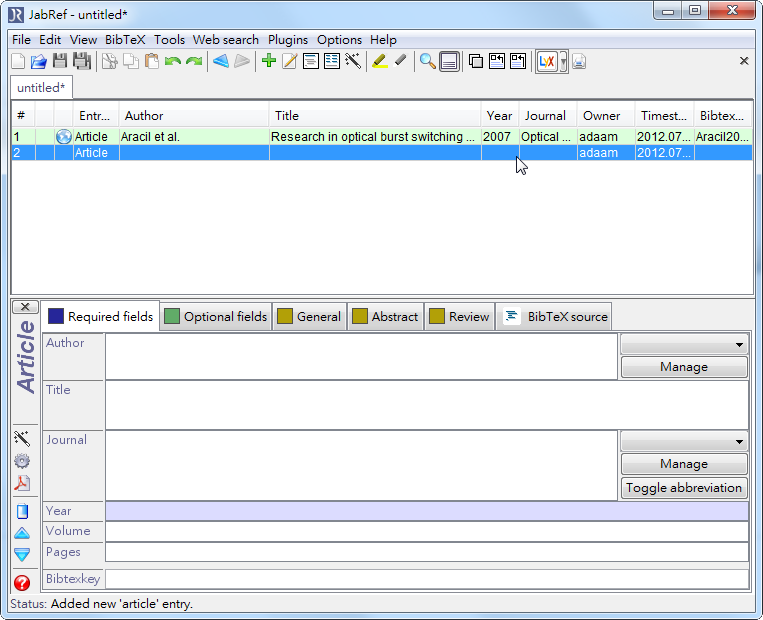Switch to Review tab
The height and width of the screenshot is (620, 763).
click(459, 317)
